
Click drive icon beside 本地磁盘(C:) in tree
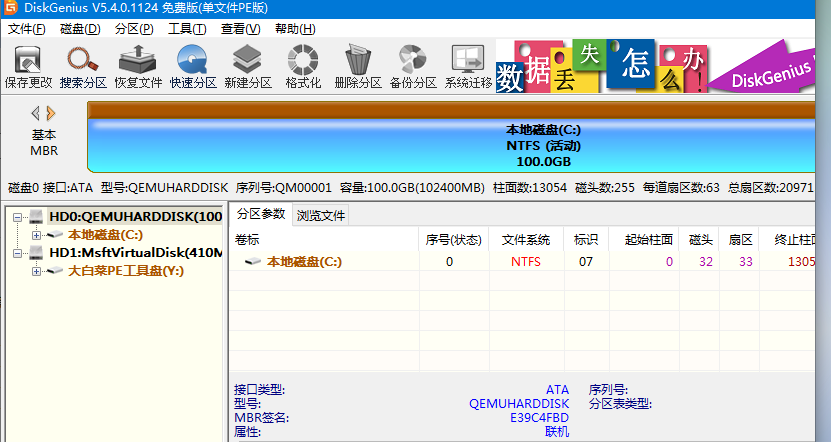pos(55,234)
